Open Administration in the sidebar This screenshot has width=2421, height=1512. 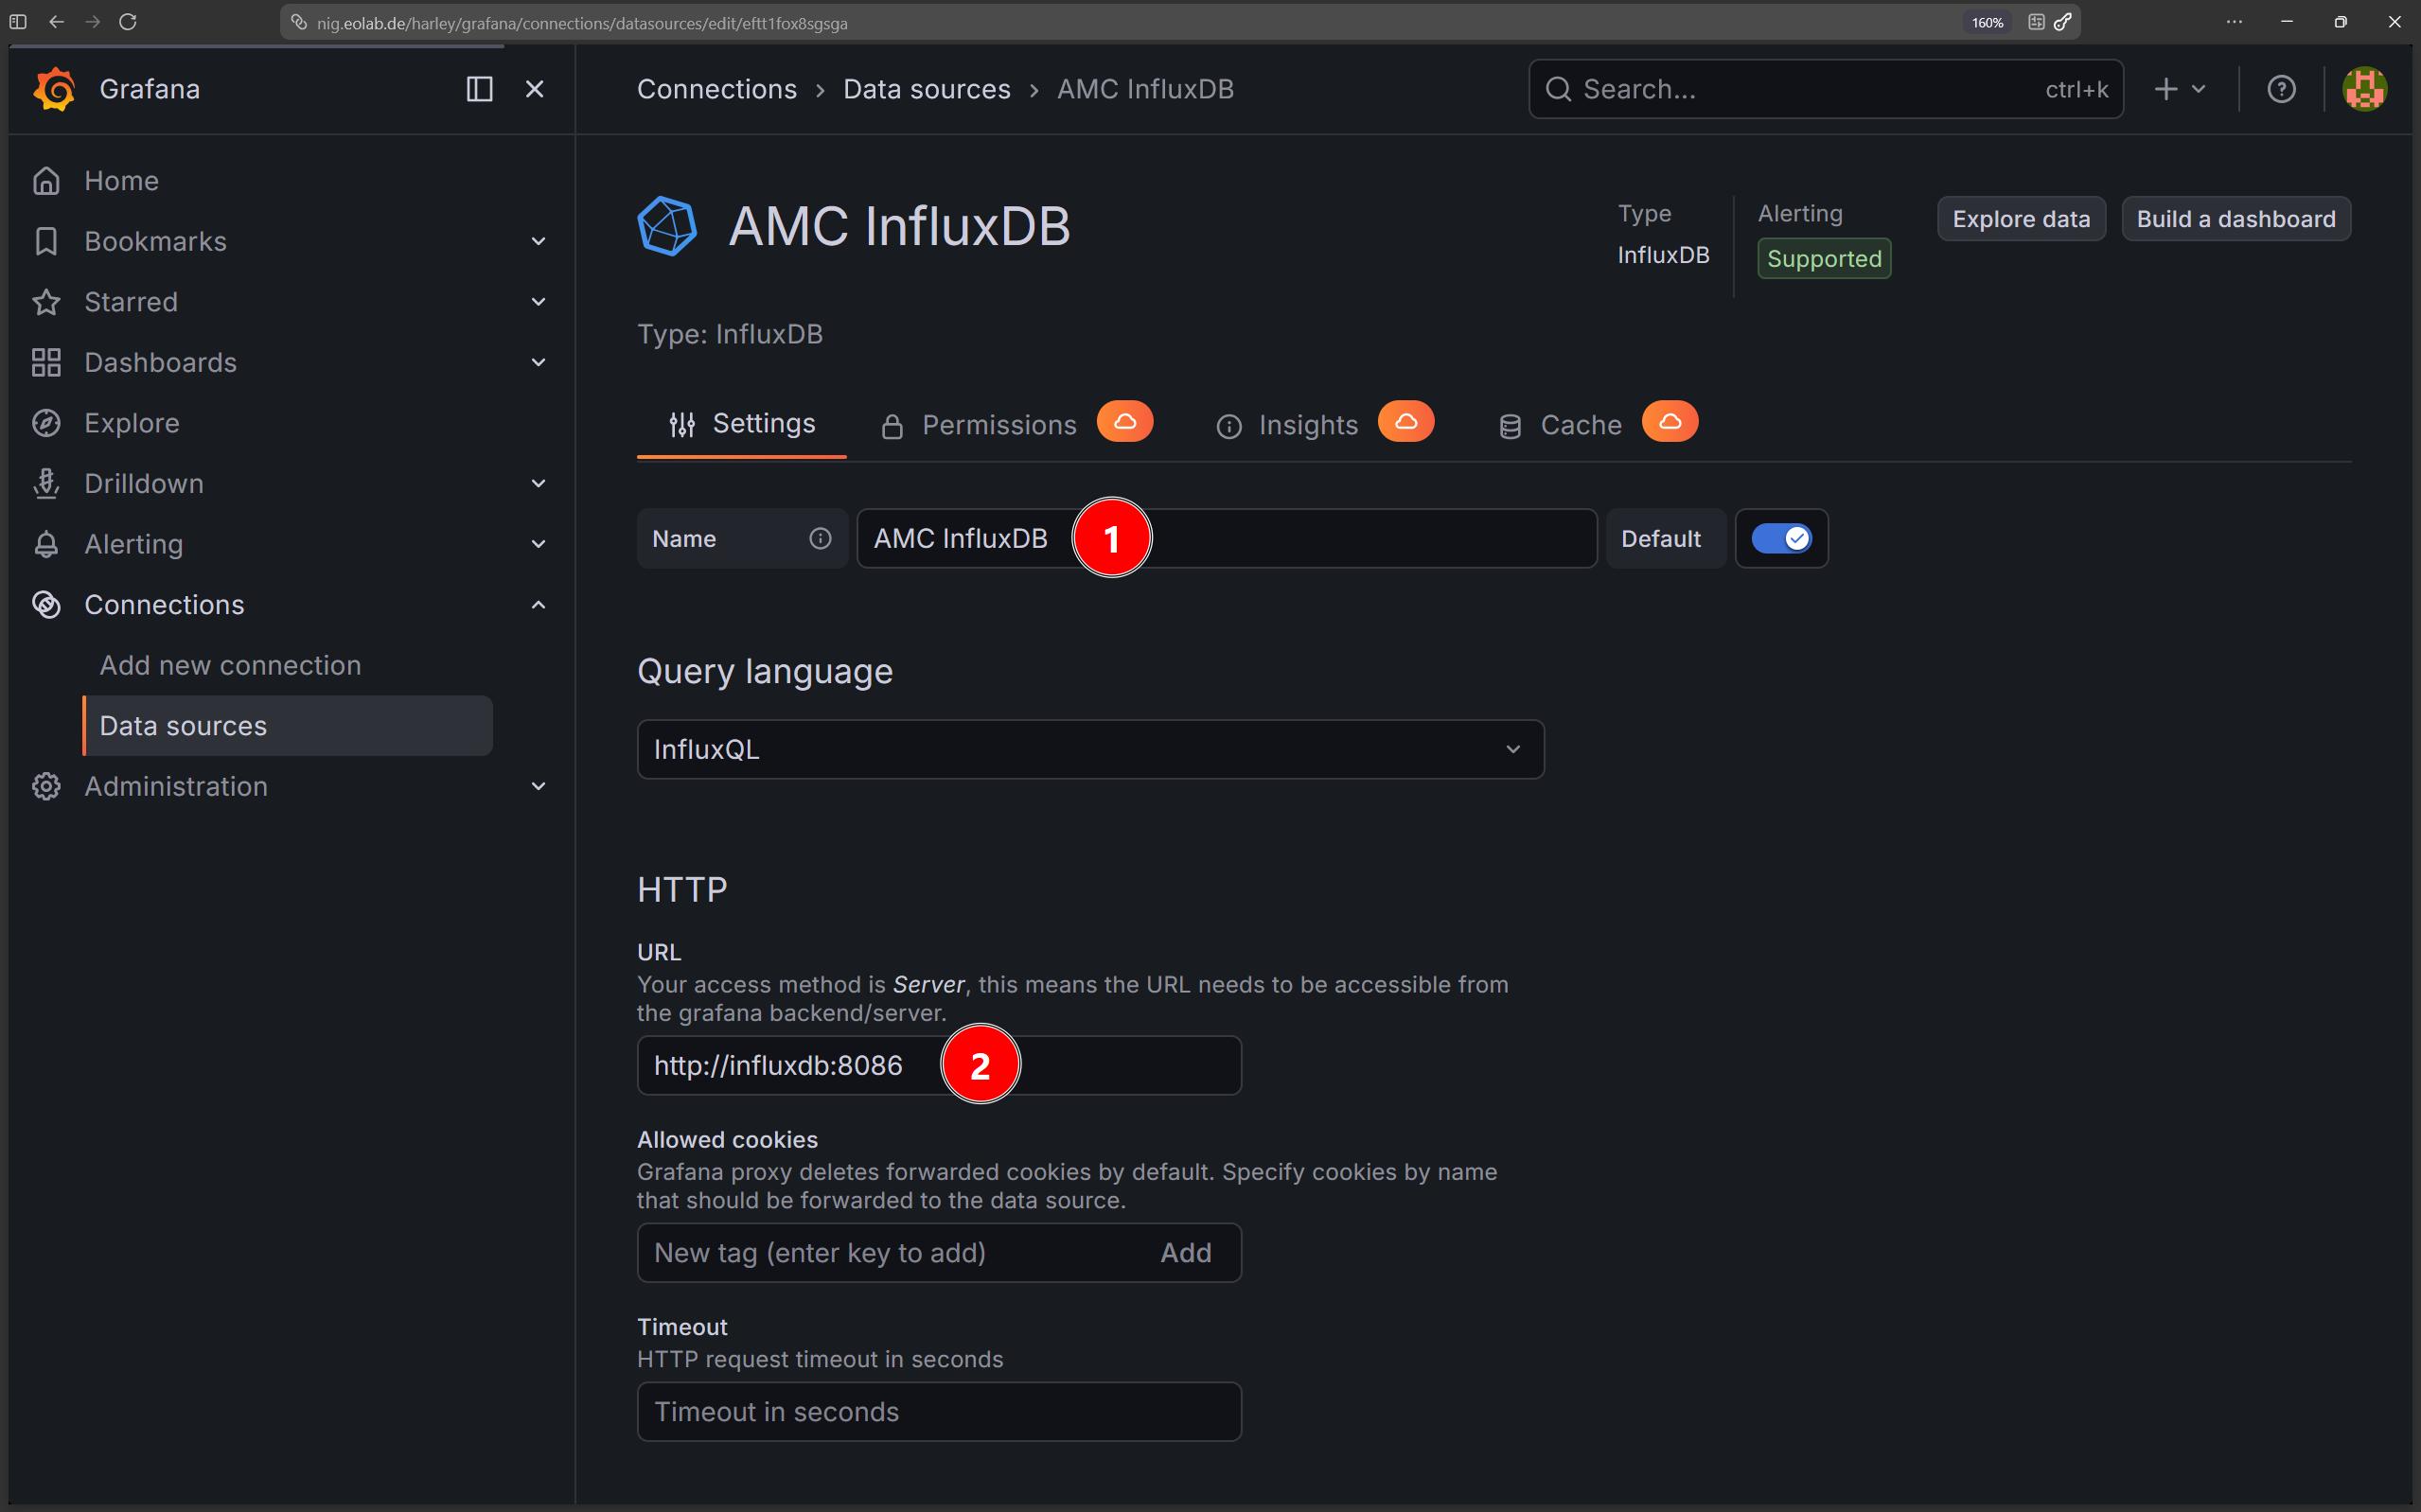(176, 787)
